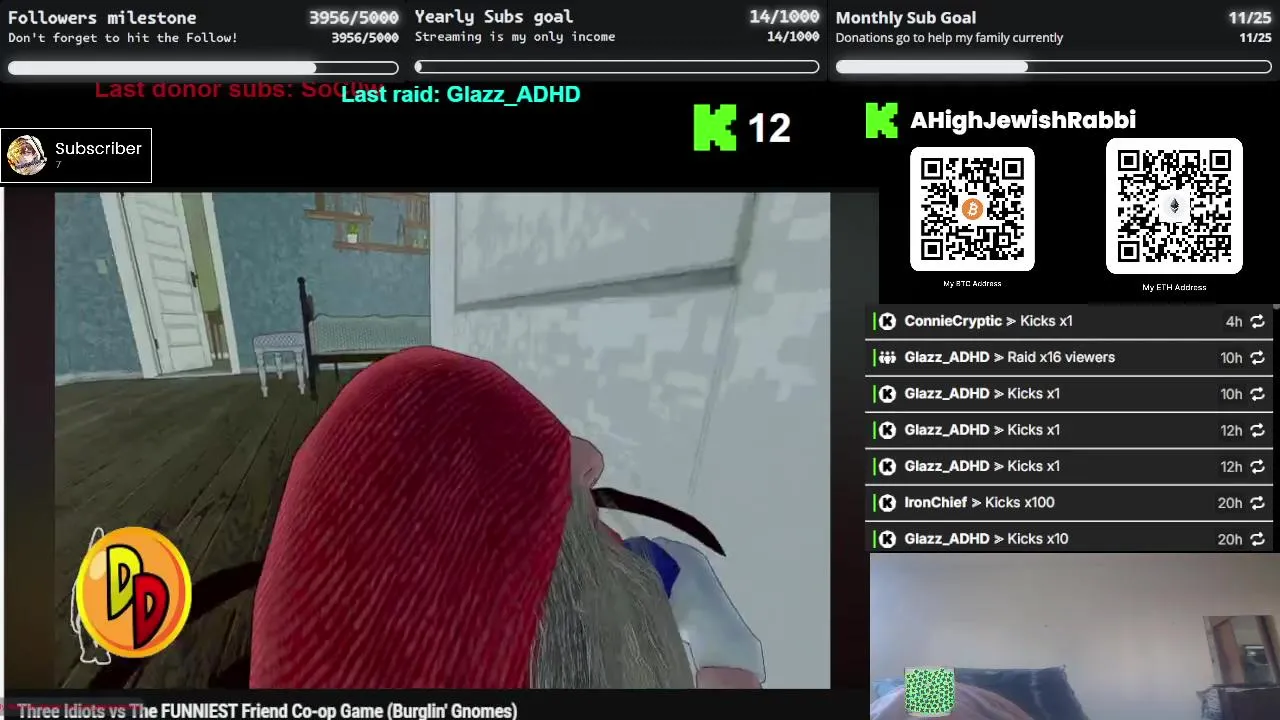Click the stream title Three Idiots vs The FUNNIEST
This screenshot has width=1280, height=720.
click(x=267, y=711)
